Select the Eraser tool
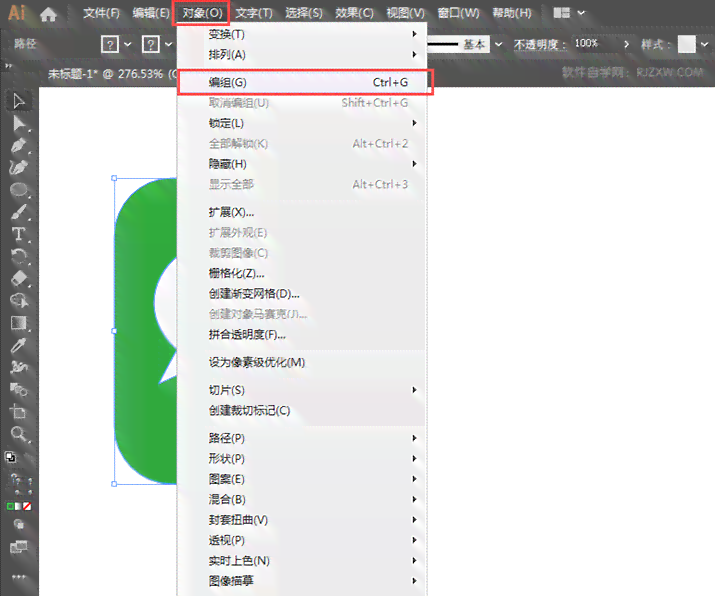This screenshot has width=715, height=596. 18,279
